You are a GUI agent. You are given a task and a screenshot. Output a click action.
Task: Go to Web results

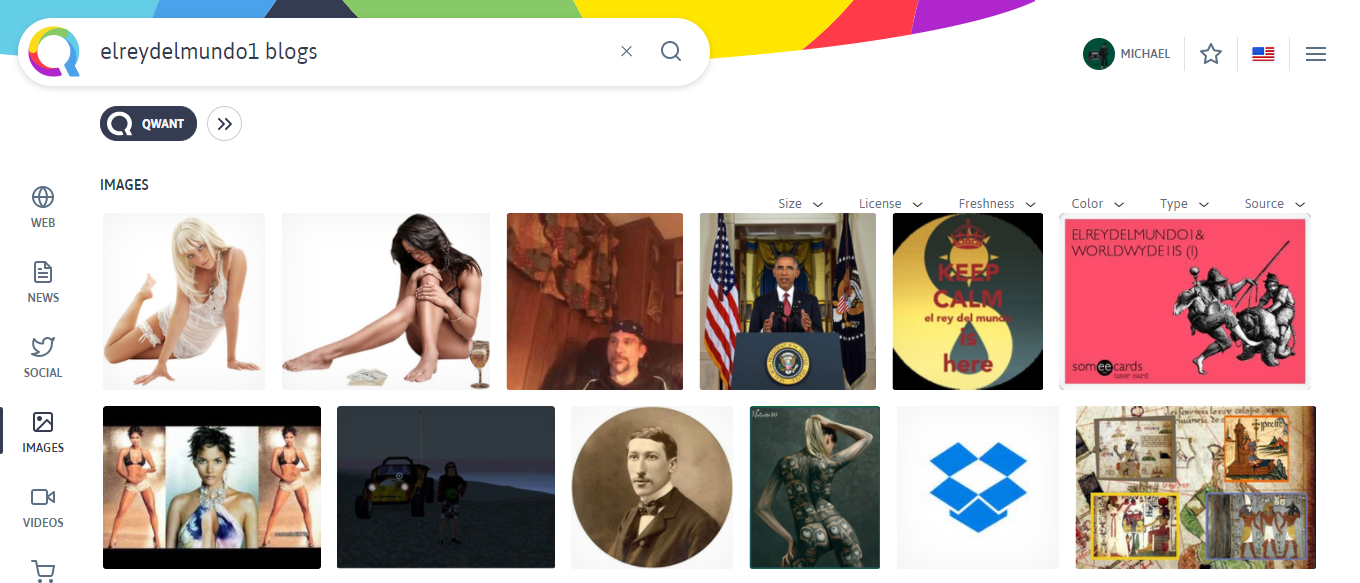(x=43, y=207)
